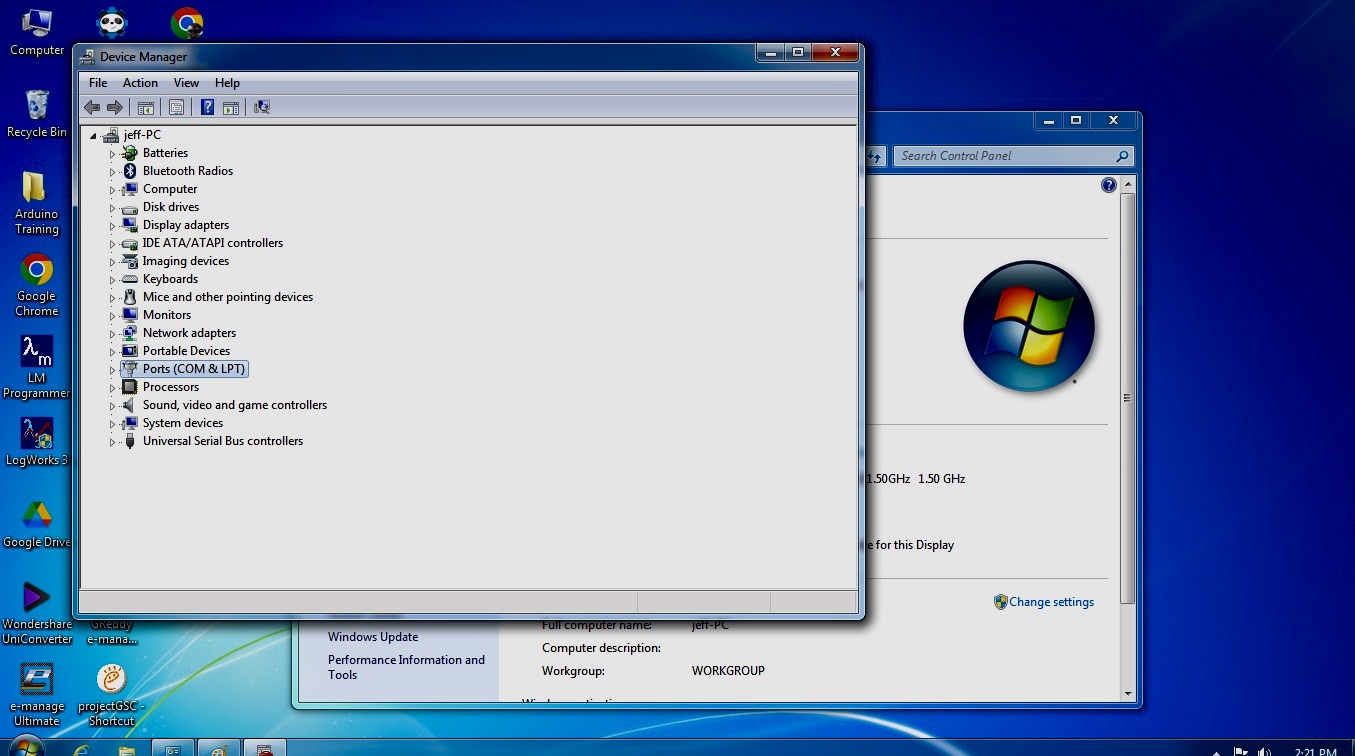Image resolution: width=1355 pixels, height=756 pixels.
Task: Click Show/Hide Action Pane toolbar icon
Action: (x=231, y=107)
